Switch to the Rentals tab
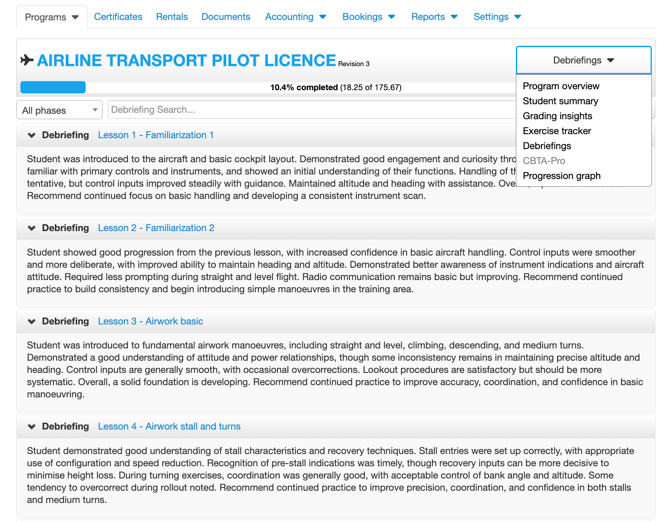The height and width of the screenshot is (522, 670). (172, 17)
